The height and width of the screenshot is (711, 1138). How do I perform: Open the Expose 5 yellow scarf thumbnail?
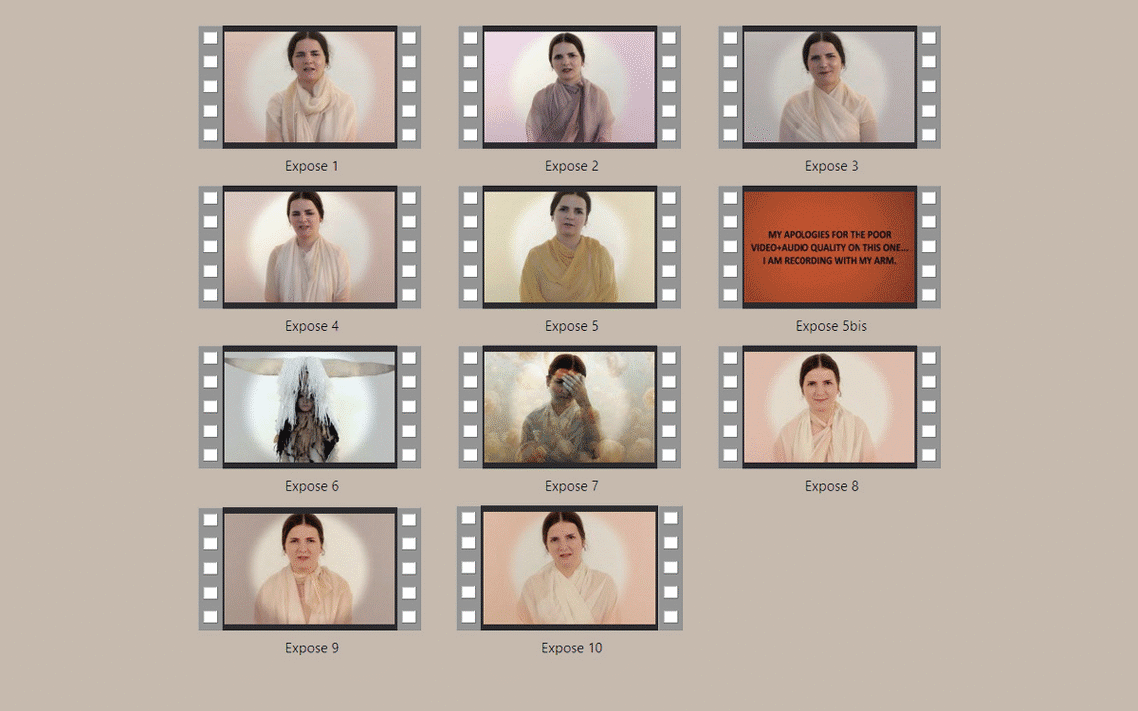(x=570, y=247)
